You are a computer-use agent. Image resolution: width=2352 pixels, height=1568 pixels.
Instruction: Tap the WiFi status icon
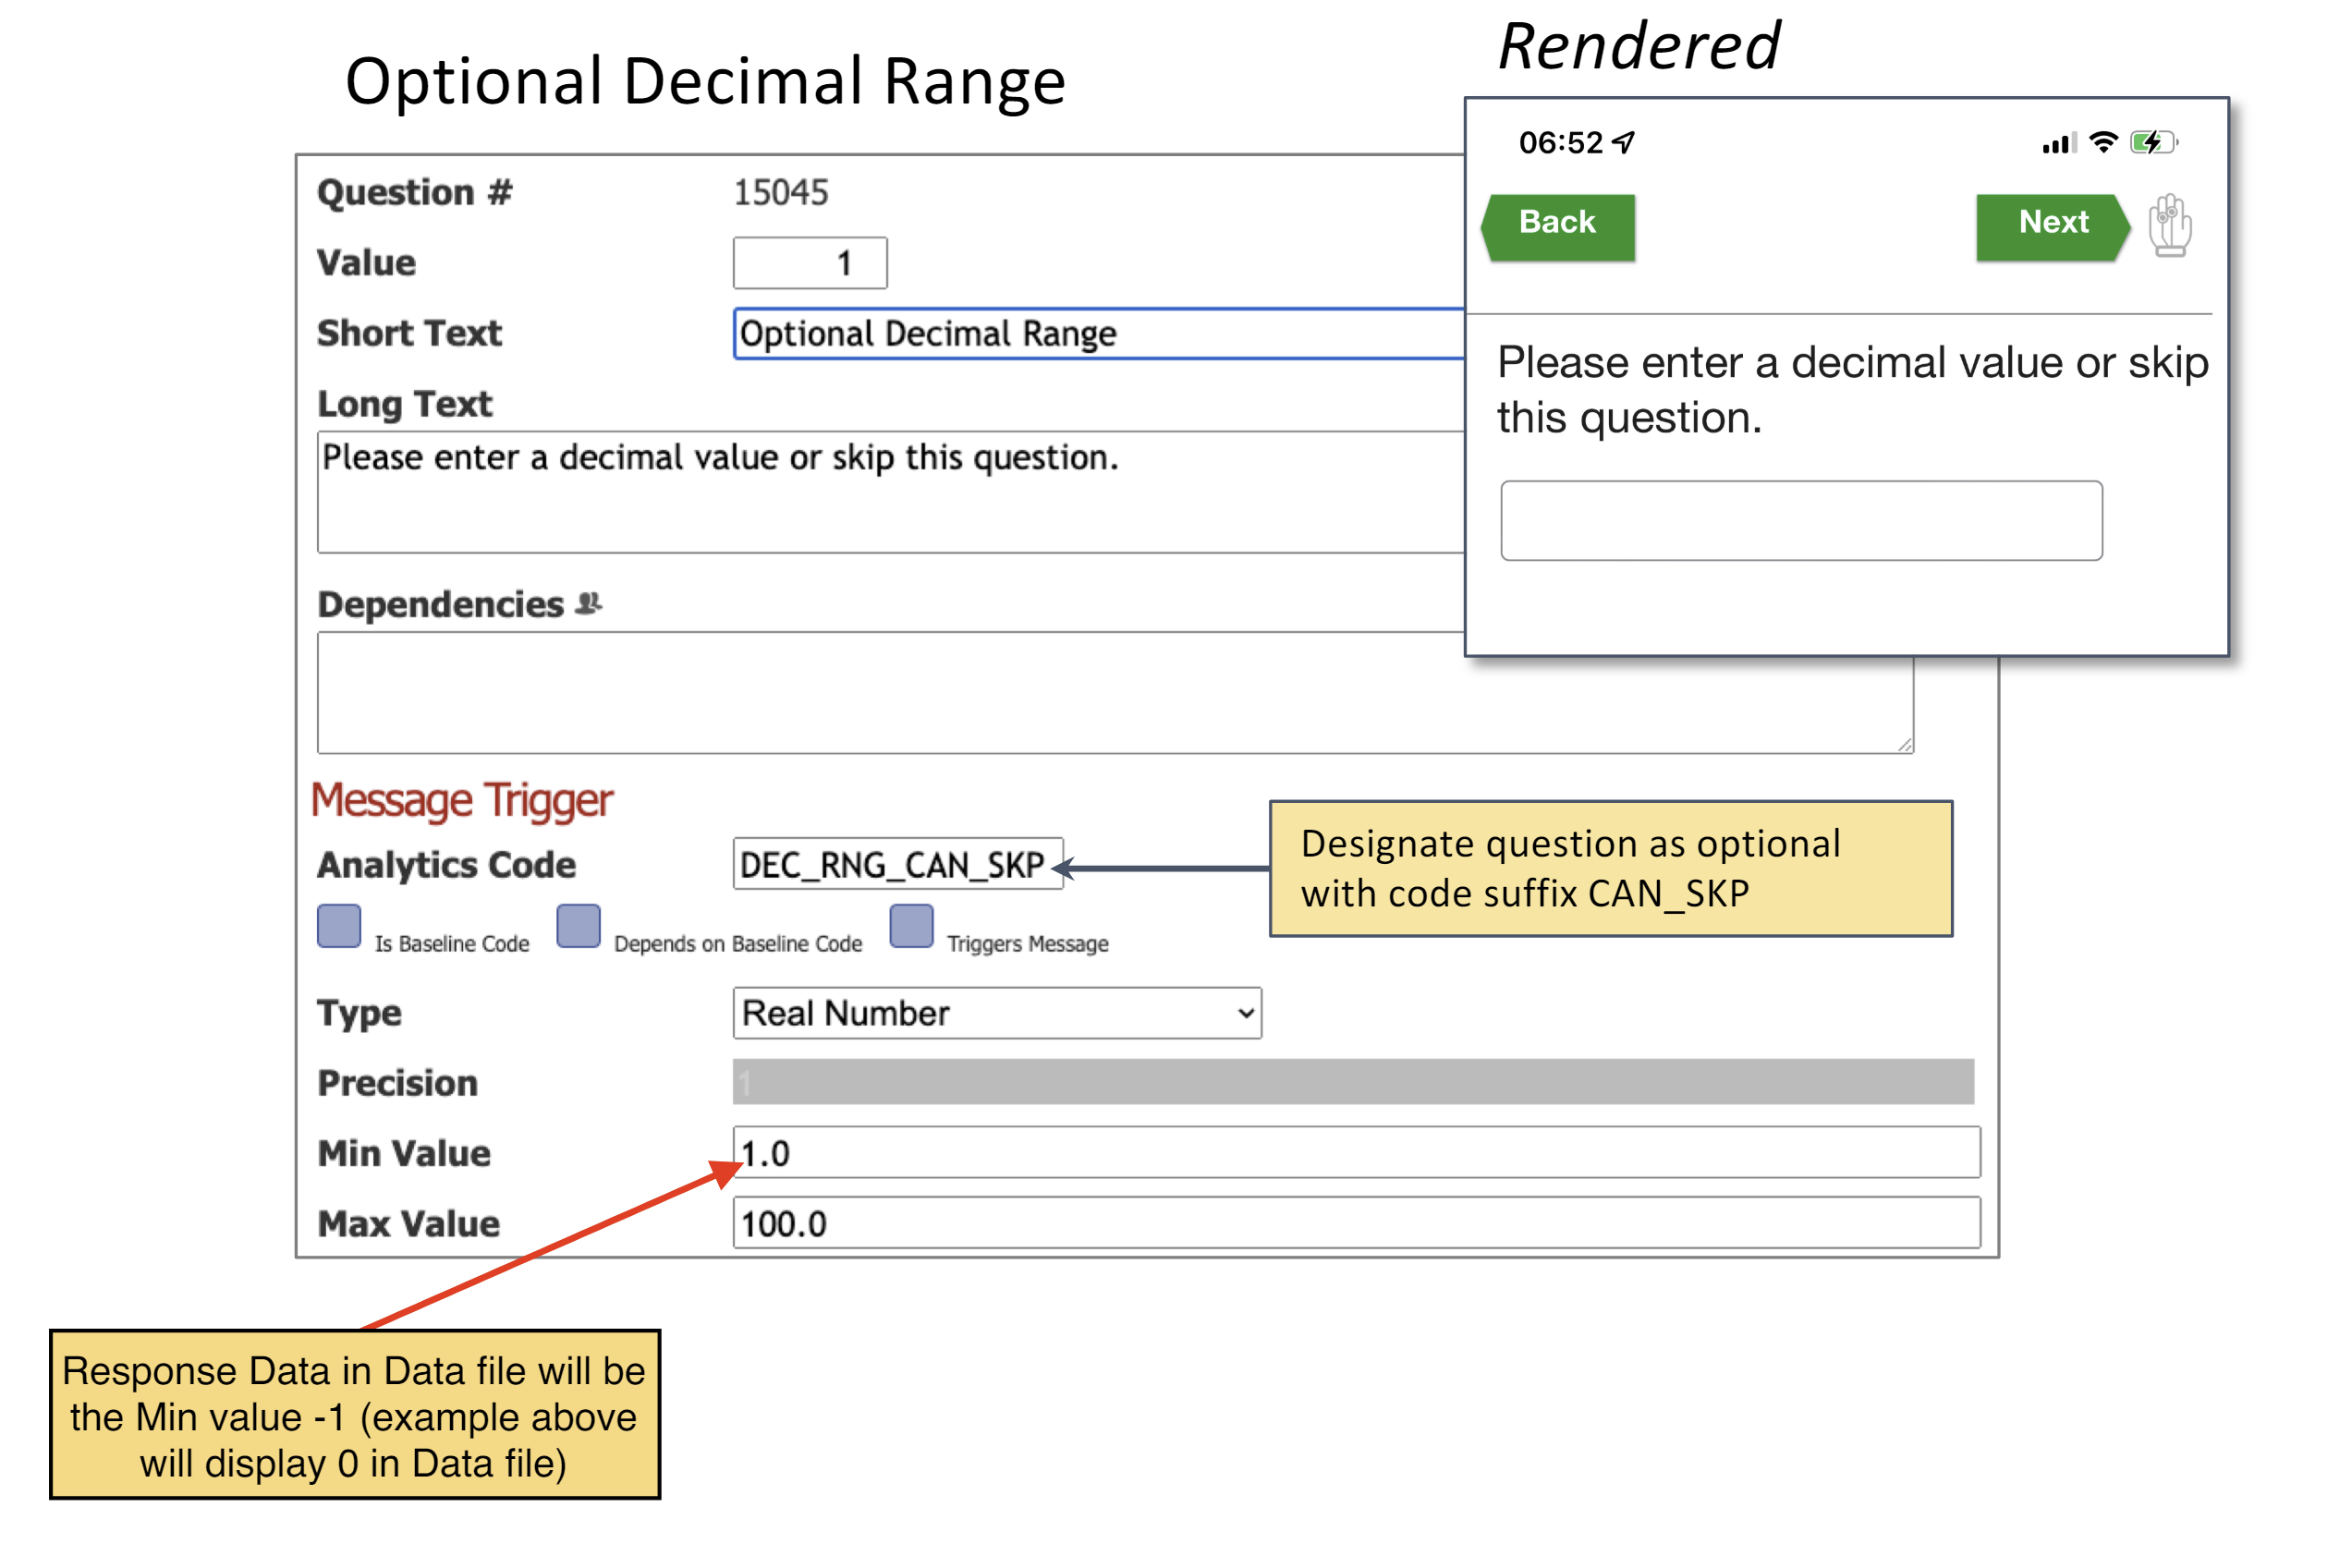pyautogui.click(x=2103, y=143)
